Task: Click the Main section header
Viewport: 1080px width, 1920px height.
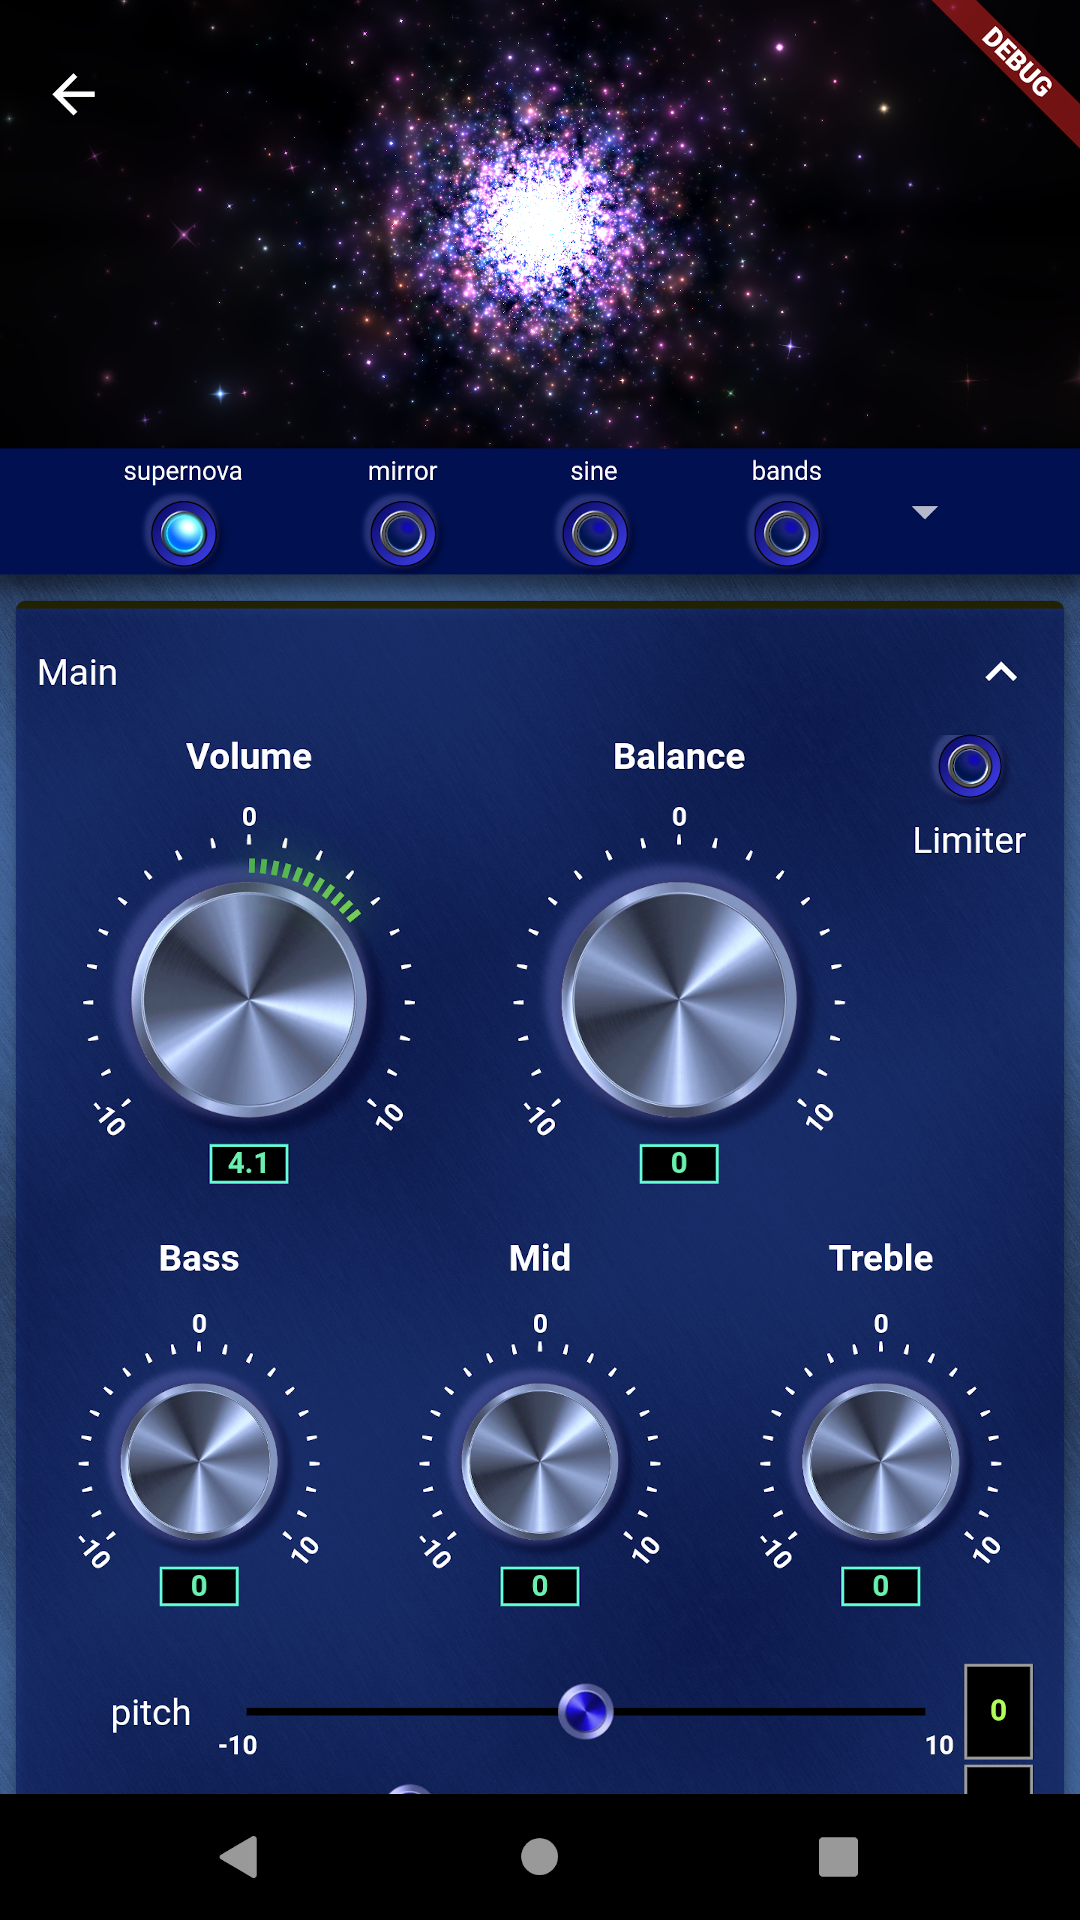Action: 78,672
